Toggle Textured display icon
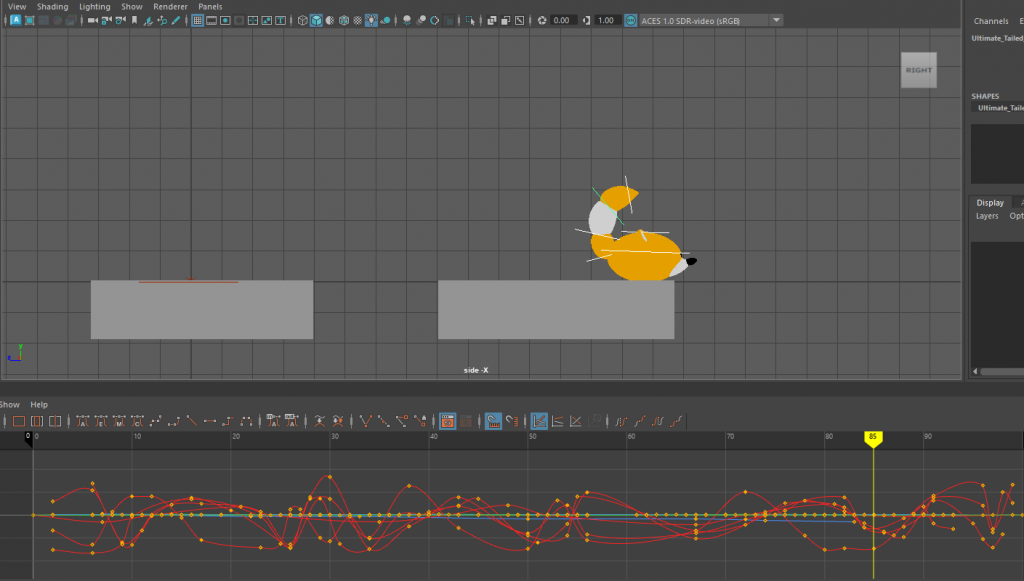The image size is (1024, 581). click(x=357, y=20)
